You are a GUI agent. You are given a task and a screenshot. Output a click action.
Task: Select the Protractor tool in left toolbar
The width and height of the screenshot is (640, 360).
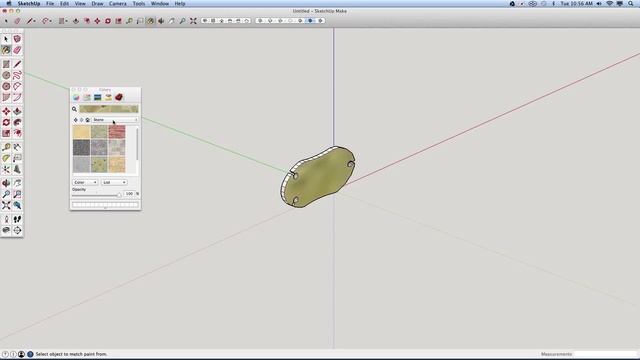point(6,158)
